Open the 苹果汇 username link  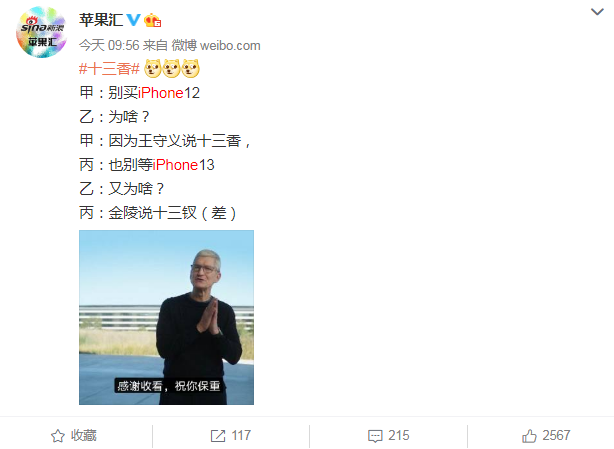(101, 20)
